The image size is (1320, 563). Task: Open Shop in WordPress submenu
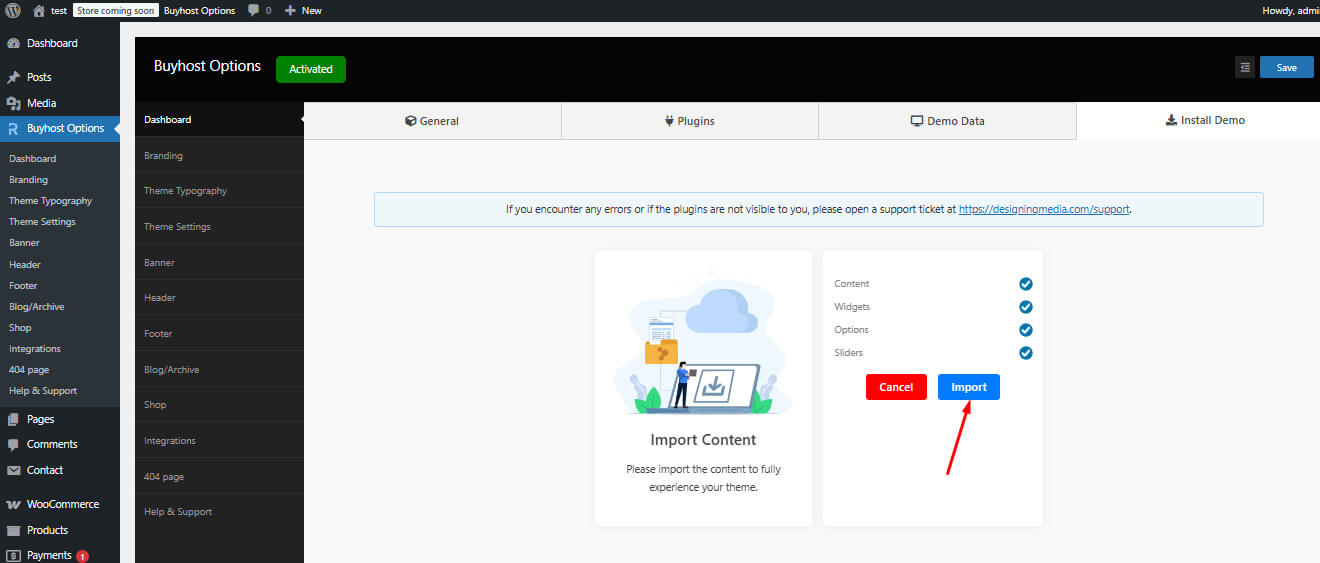click(20, 328)
